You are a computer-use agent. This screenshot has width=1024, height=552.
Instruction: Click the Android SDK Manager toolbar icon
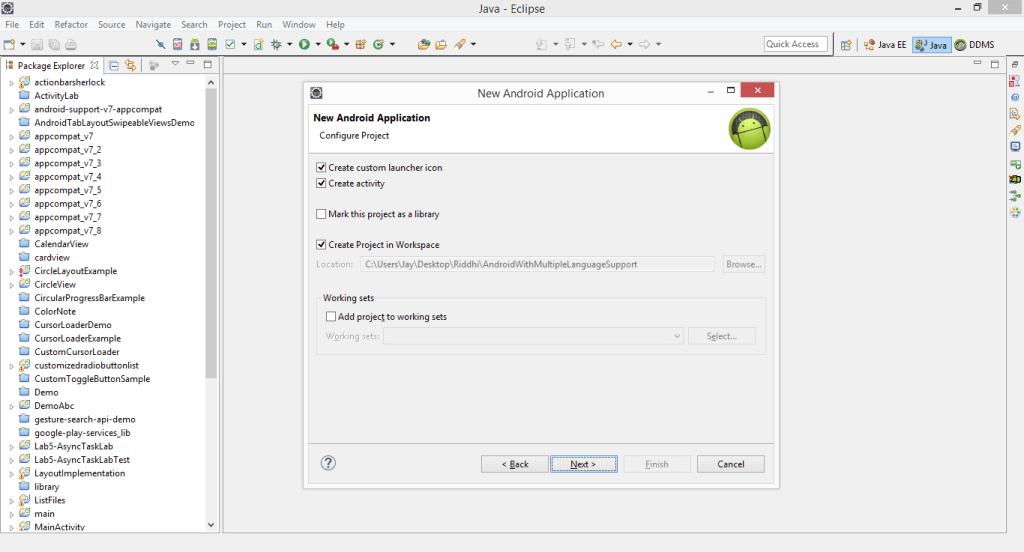[195, 44]
